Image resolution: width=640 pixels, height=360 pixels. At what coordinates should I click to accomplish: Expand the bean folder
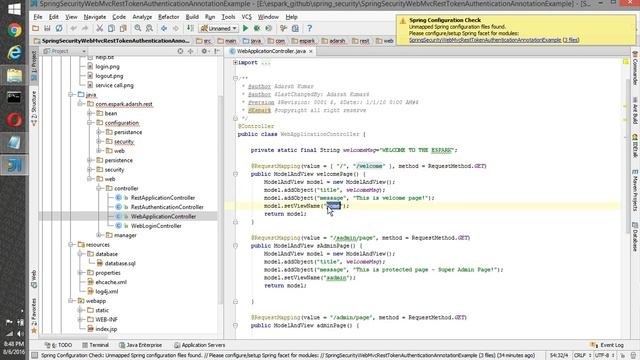pos(89,113)
